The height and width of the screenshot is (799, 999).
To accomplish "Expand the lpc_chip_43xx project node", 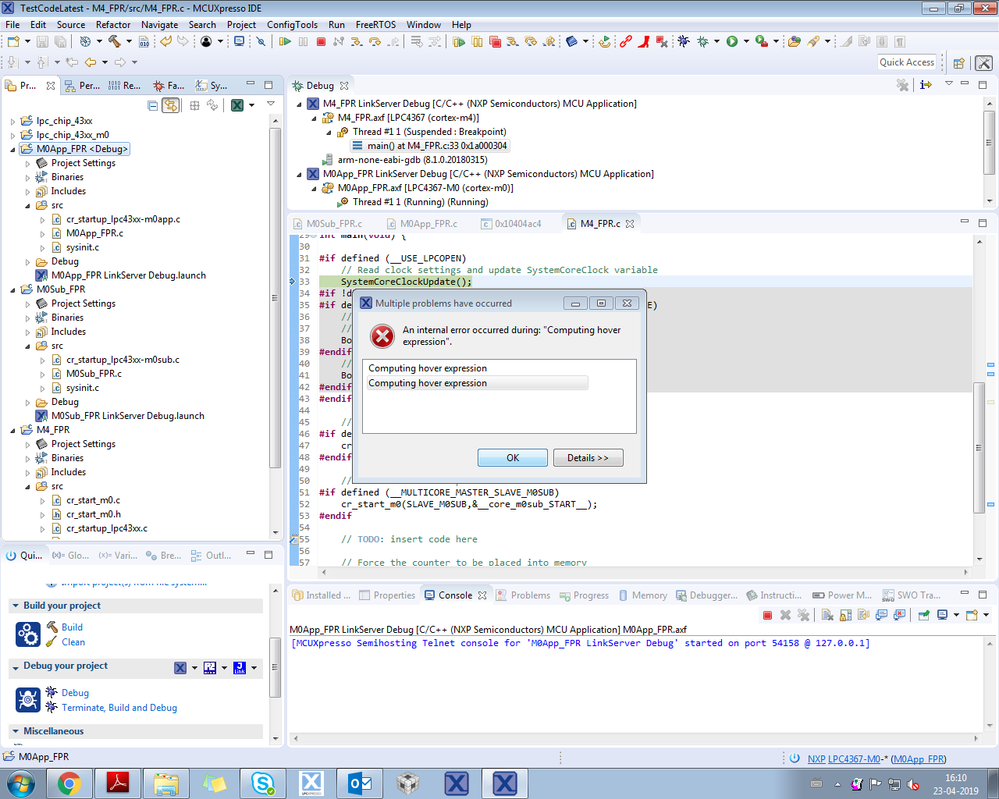I will click(x=13, y=121).
